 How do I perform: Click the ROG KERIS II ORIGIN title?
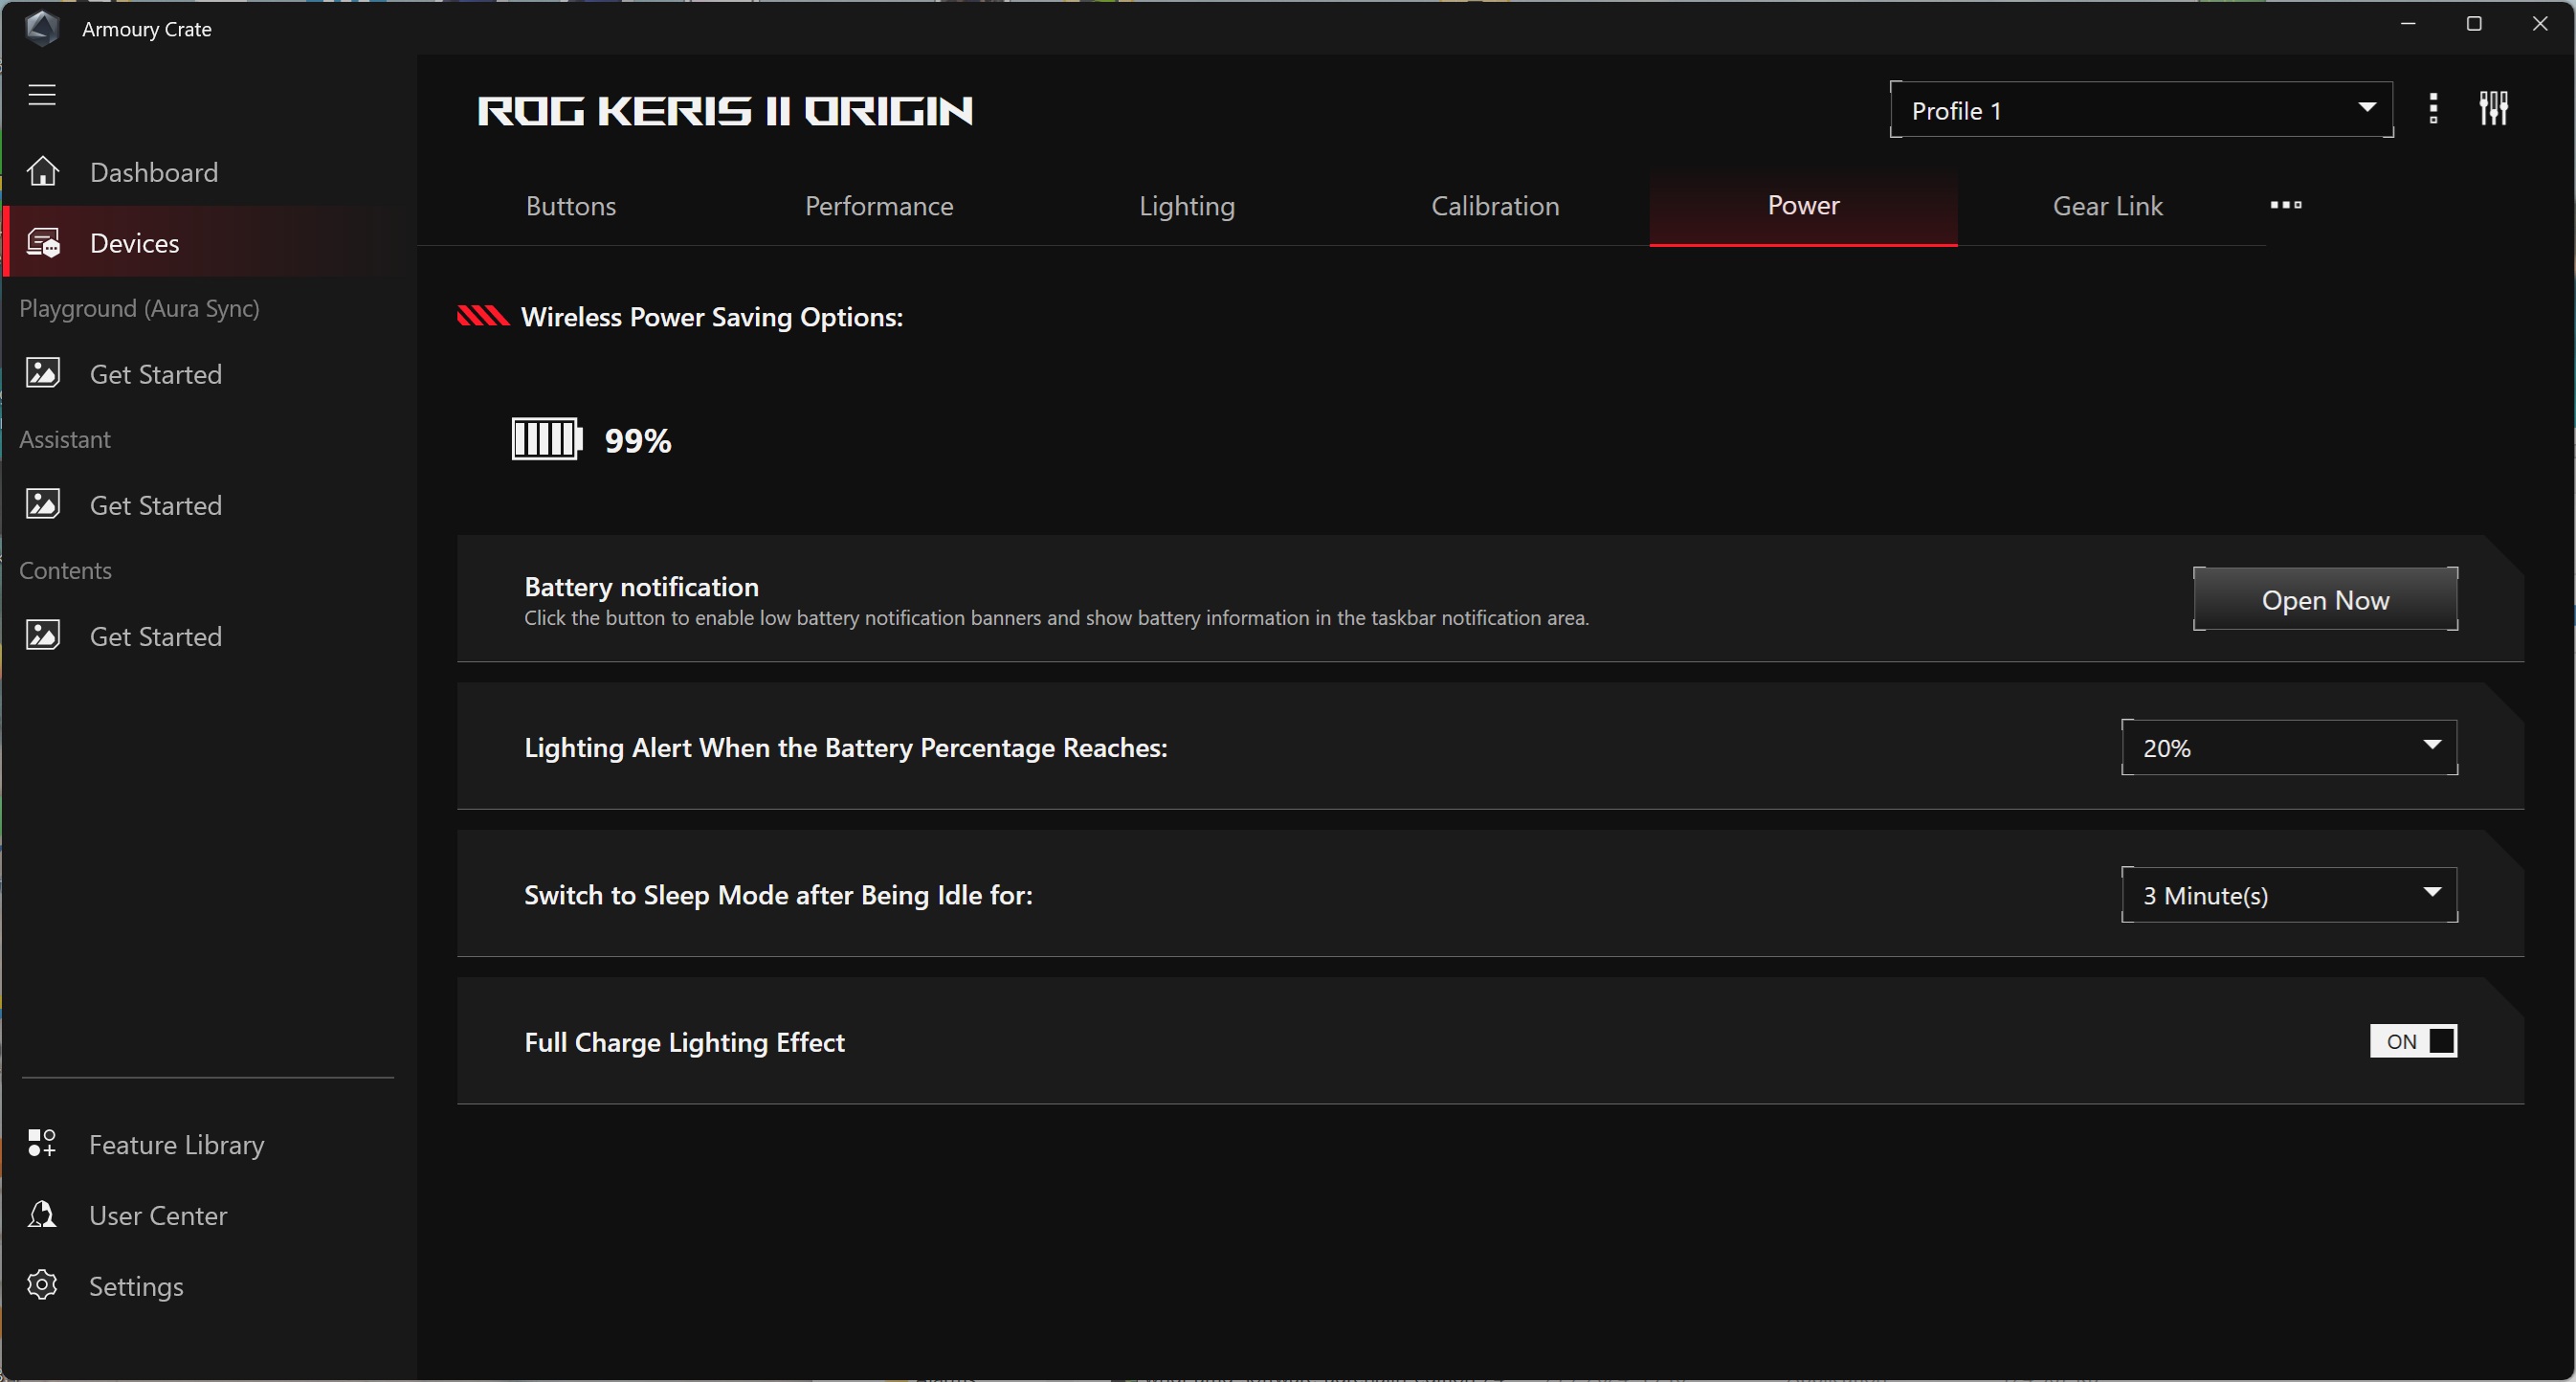coord(725,110)
